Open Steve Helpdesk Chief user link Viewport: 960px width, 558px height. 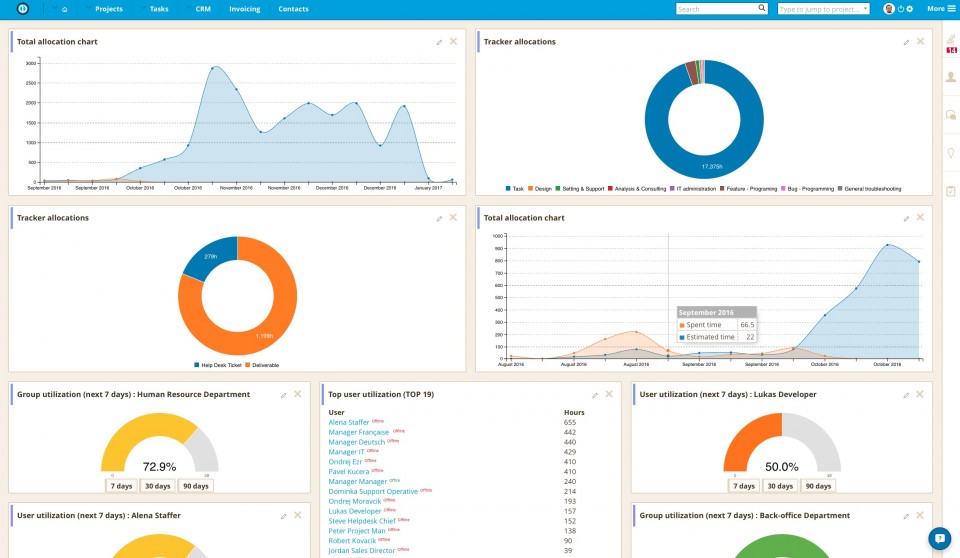pyautogui.click(x=362, y=521)
